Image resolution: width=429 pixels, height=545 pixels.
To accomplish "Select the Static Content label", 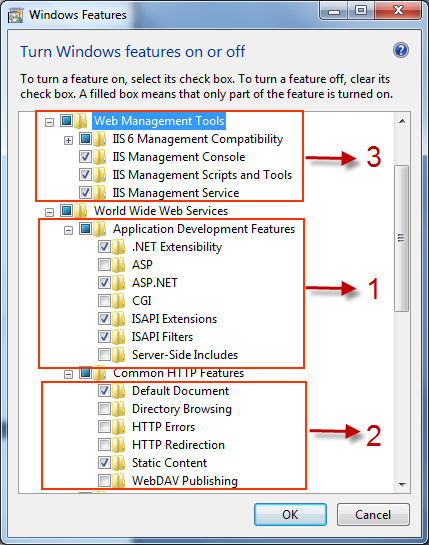I will click(x=169, y=463).
